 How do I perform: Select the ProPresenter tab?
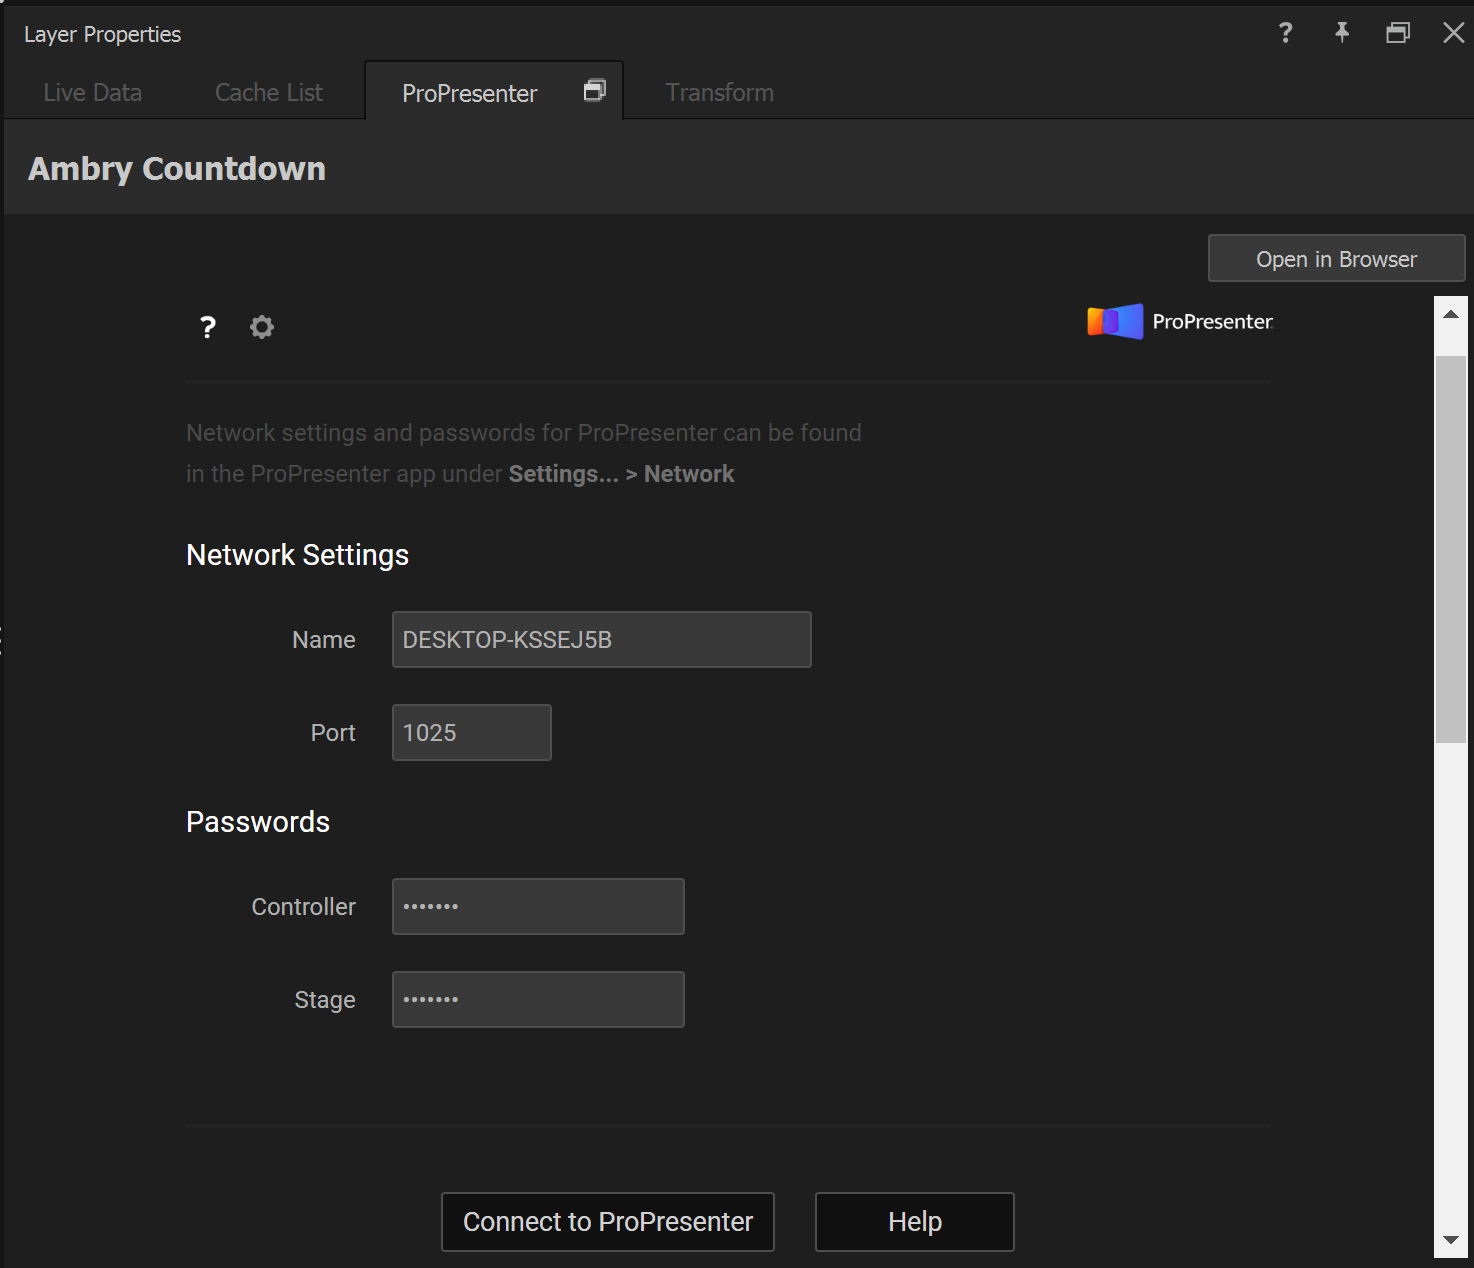469,92
